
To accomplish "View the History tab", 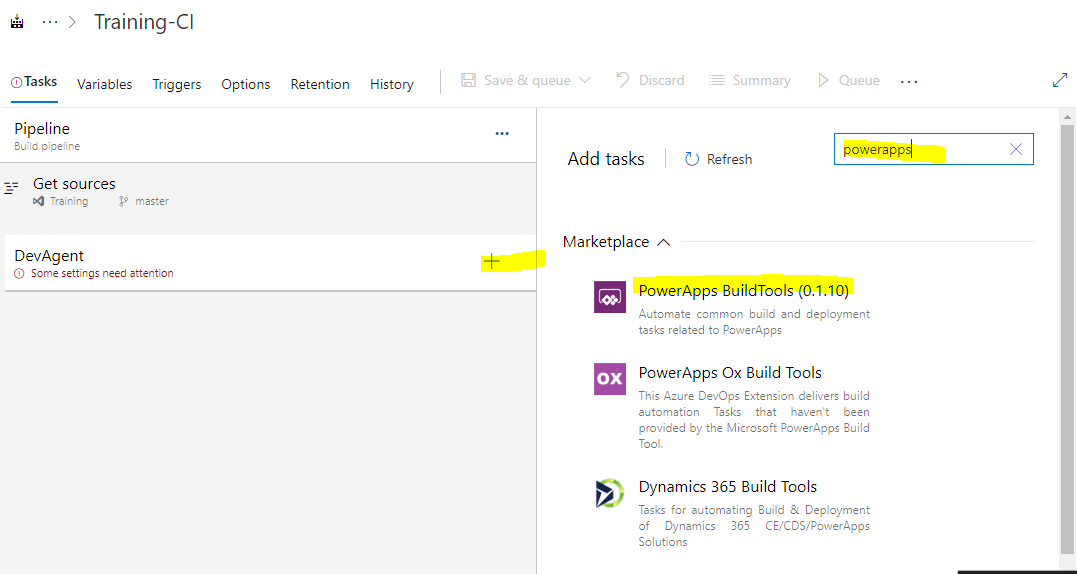I will (x=392, y=84).
